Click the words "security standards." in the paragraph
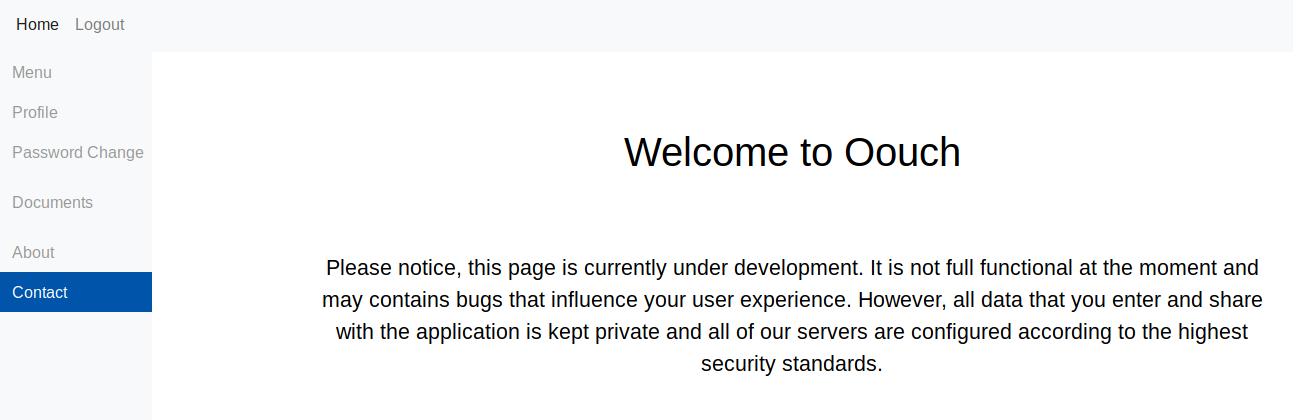 tap(792, 364)
